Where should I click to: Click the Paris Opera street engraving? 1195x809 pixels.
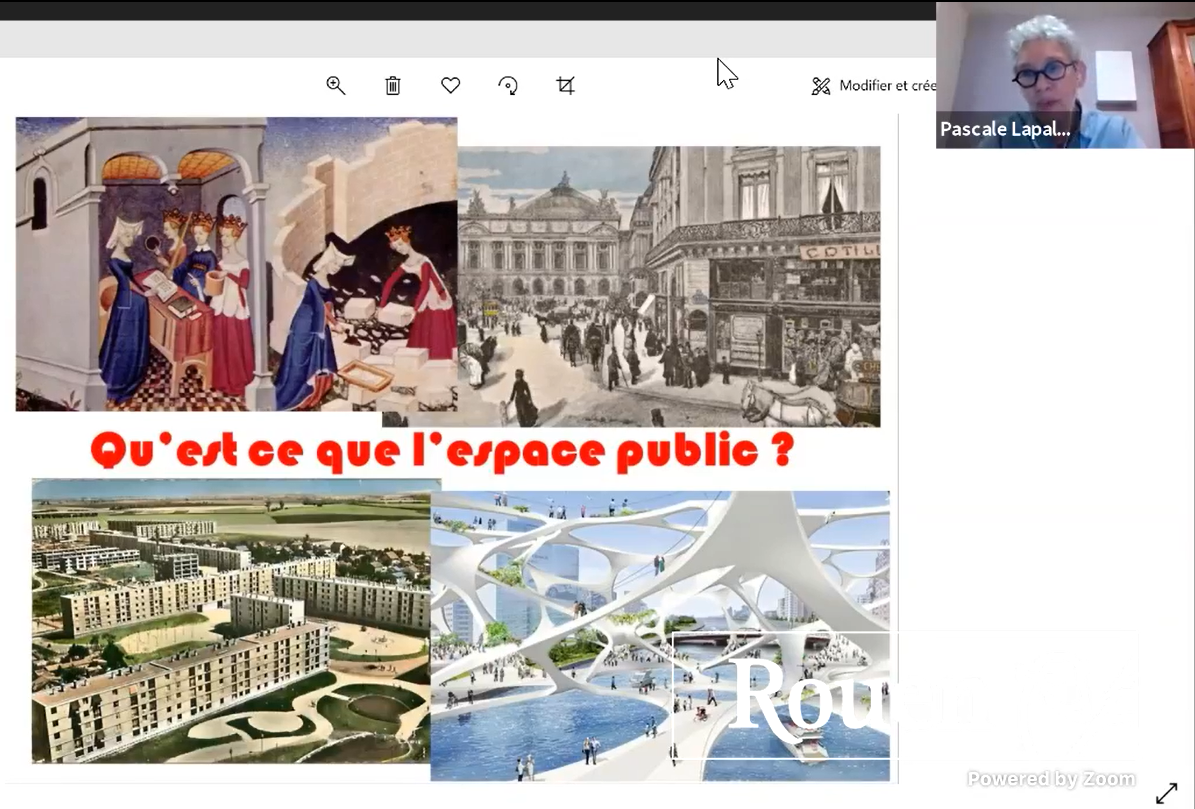[x=669, y=286]
